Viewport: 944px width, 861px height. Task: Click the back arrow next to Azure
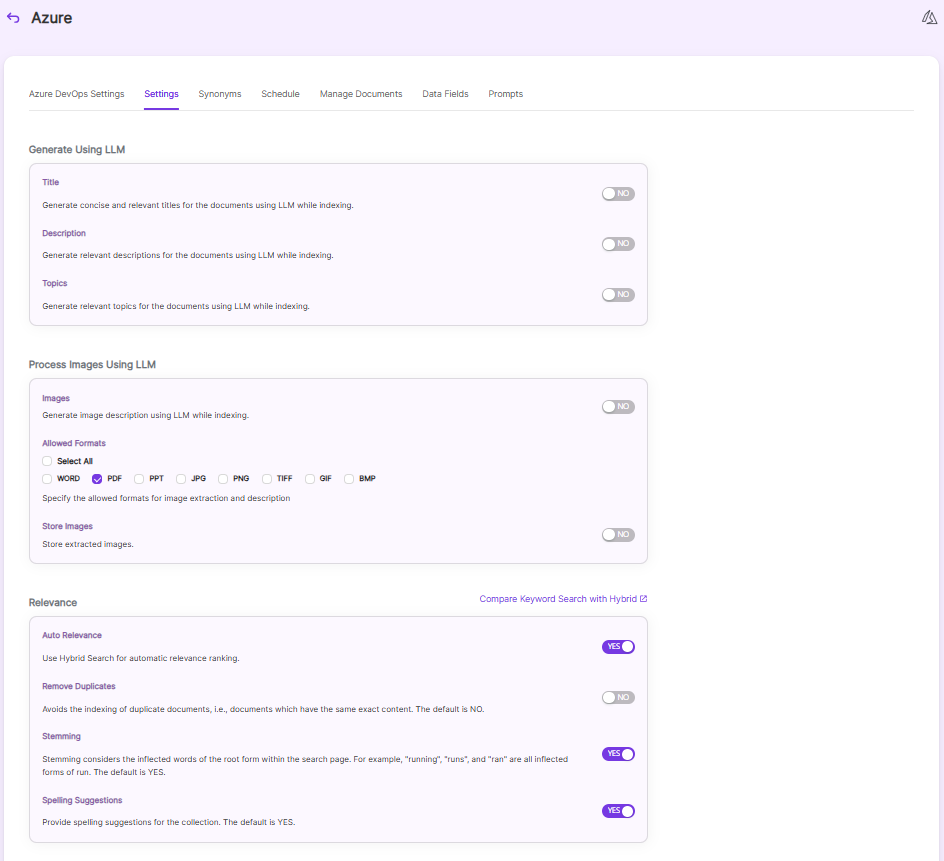[13, 18]
